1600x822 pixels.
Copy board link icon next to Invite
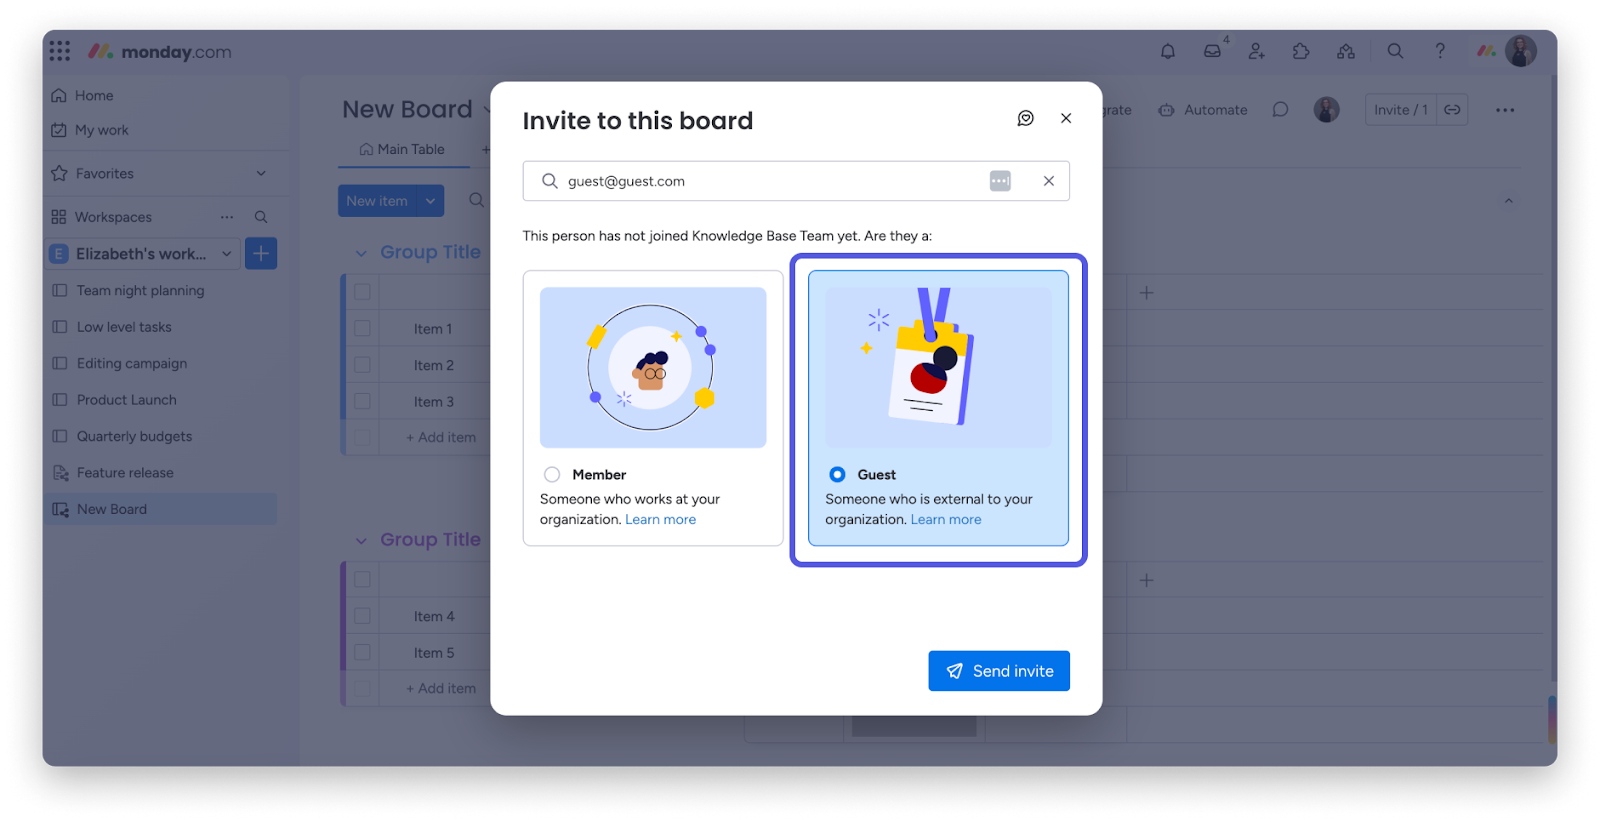click(x=1452, y=110)
